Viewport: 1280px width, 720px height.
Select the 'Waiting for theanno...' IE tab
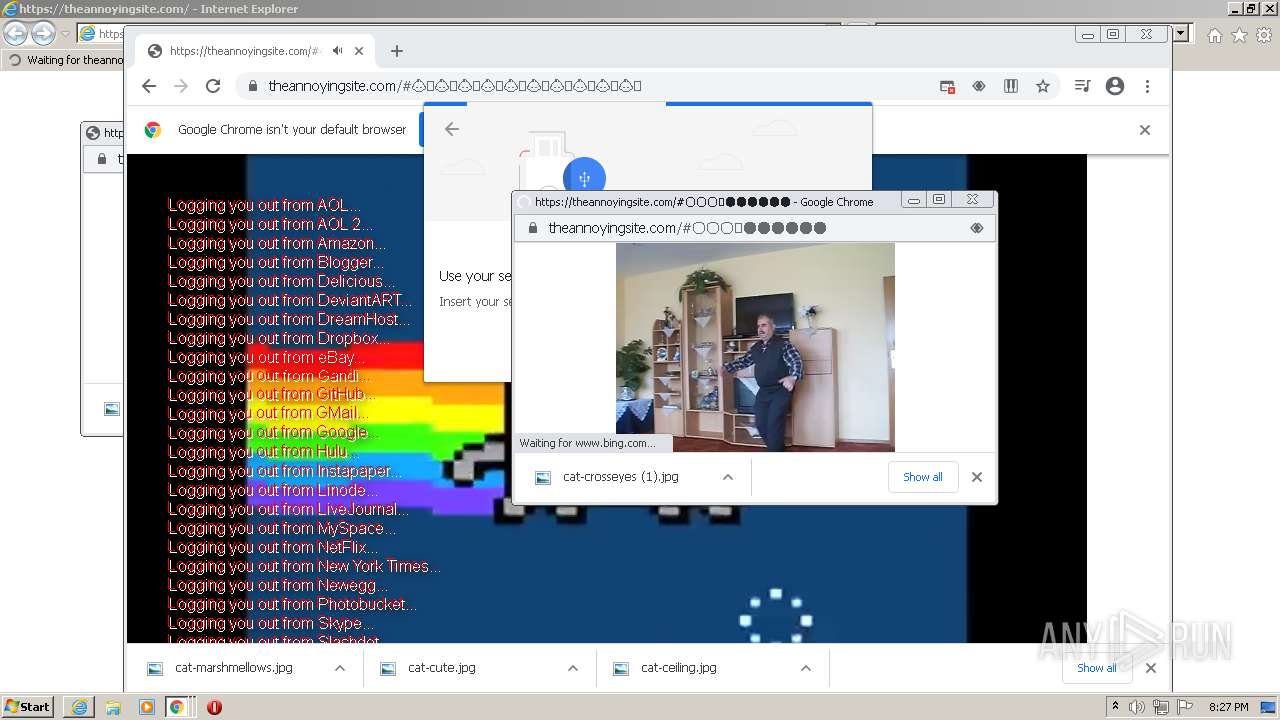(x=65, y=60)
